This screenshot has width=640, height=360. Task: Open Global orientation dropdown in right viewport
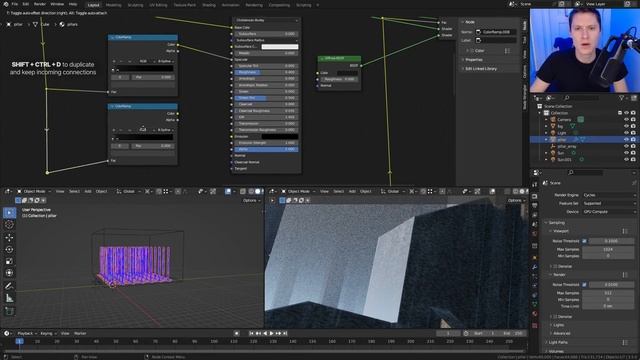pos(393,191)
